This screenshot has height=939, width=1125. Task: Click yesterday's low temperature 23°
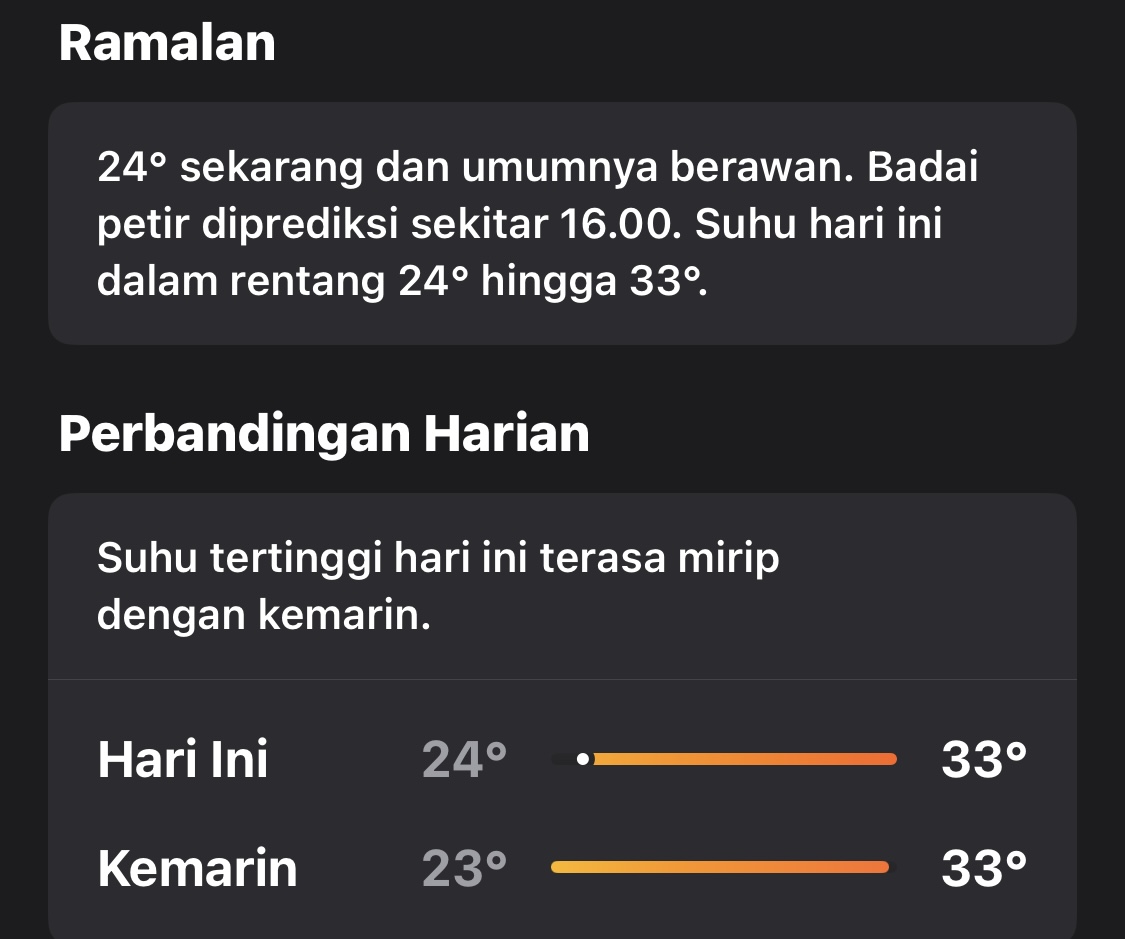(x=463, y=869)
